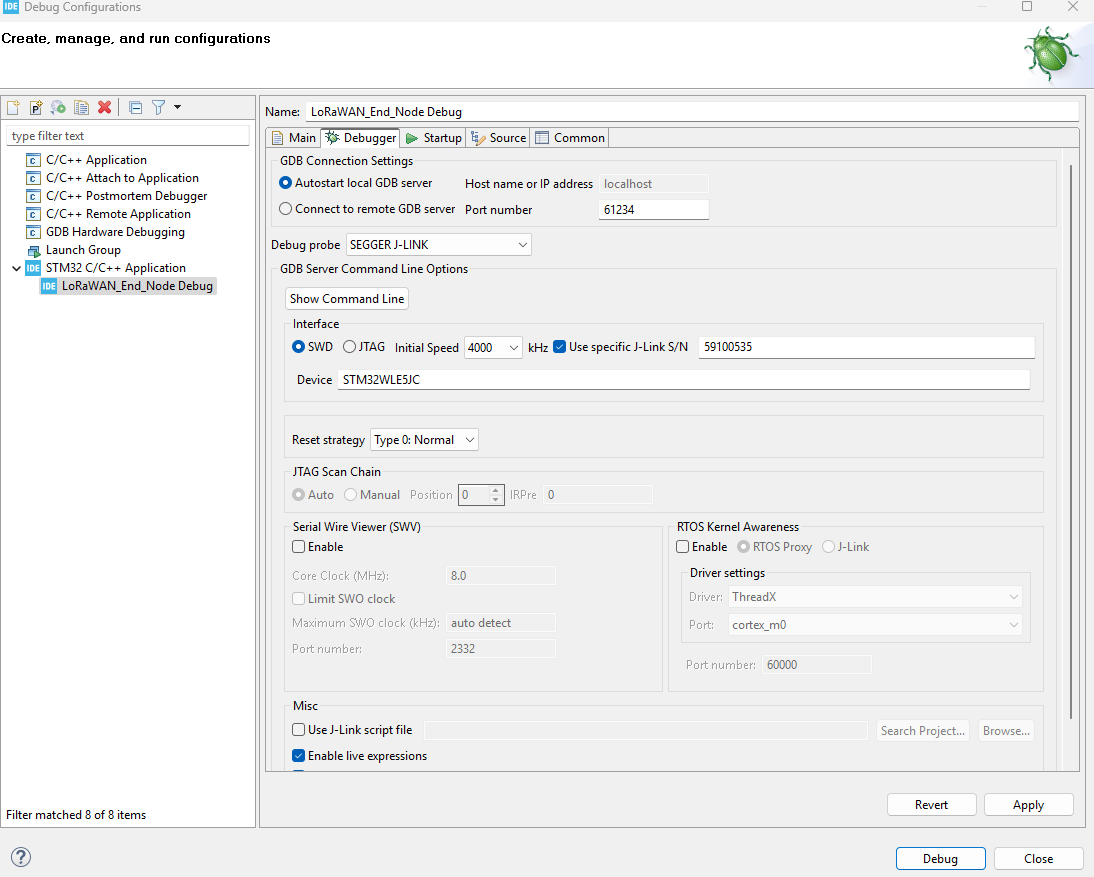This screenshot has width=1094, height=877.
Task: Click the bug graphic in the header
Action: coord(1051,53)
